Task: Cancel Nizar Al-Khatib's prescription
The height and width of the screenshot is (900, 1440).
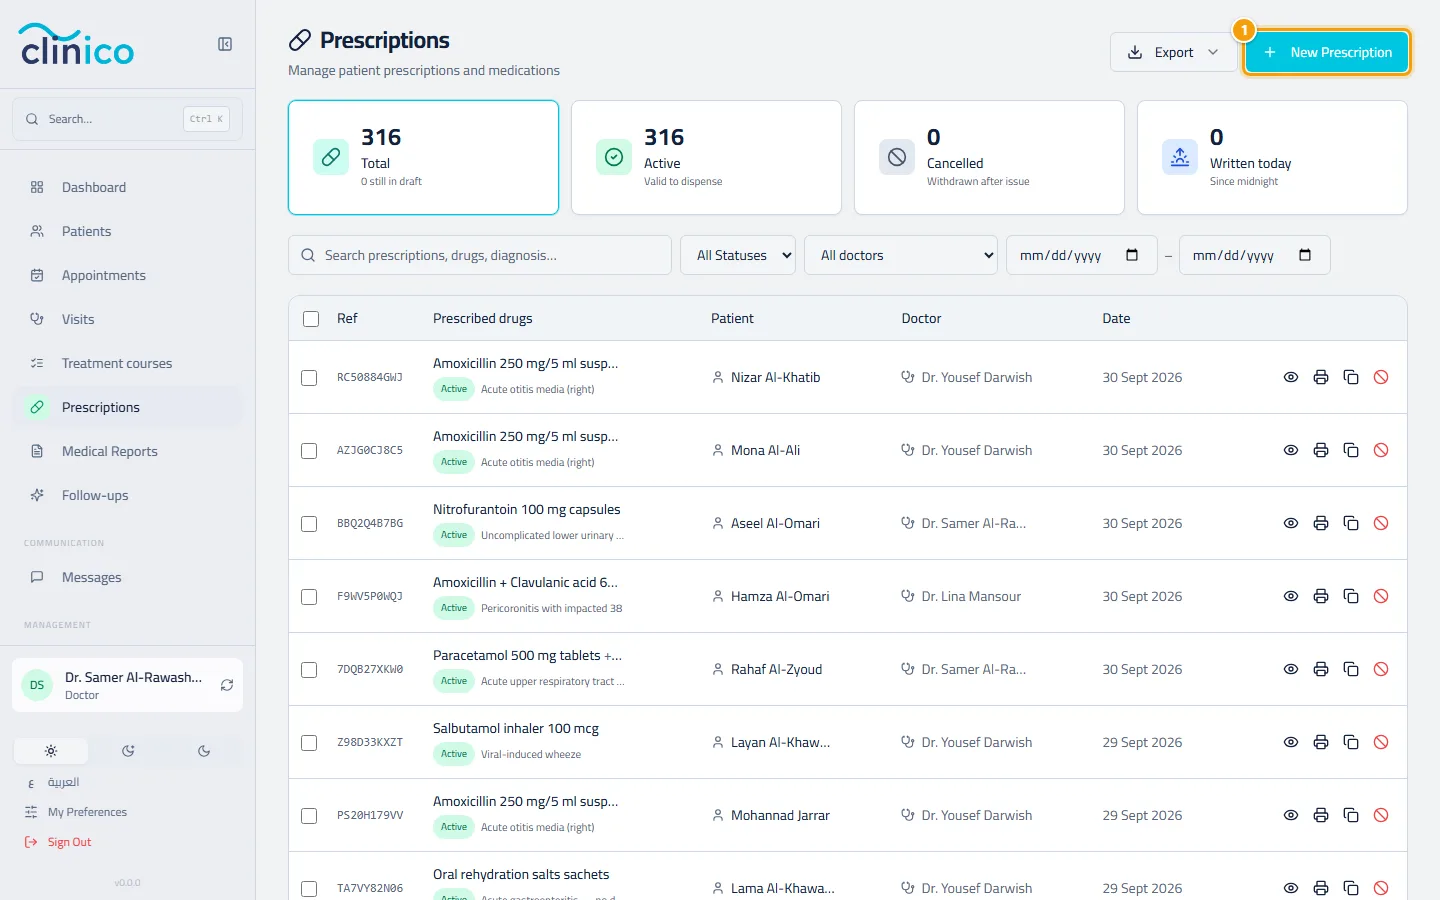Action: pyautogui.click(x=1381, y=377)
